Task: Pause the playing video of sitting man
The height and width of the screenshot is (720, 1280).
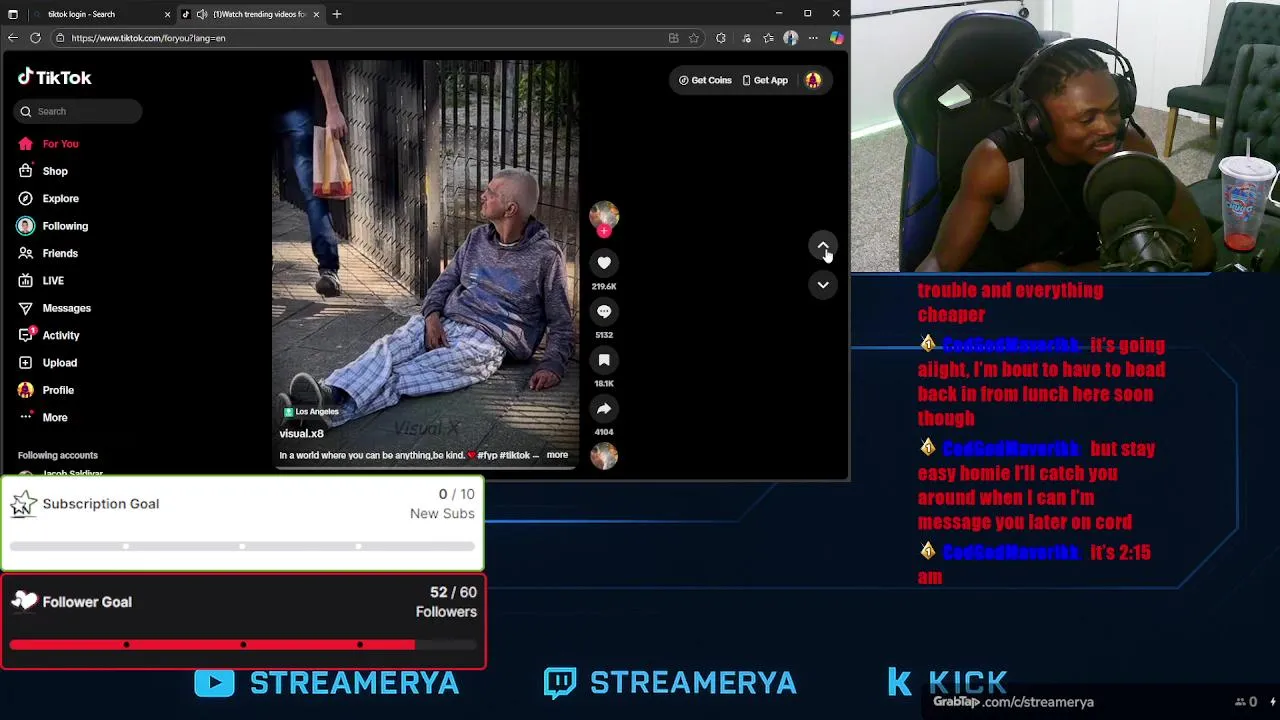Action: tap(426, 265)
